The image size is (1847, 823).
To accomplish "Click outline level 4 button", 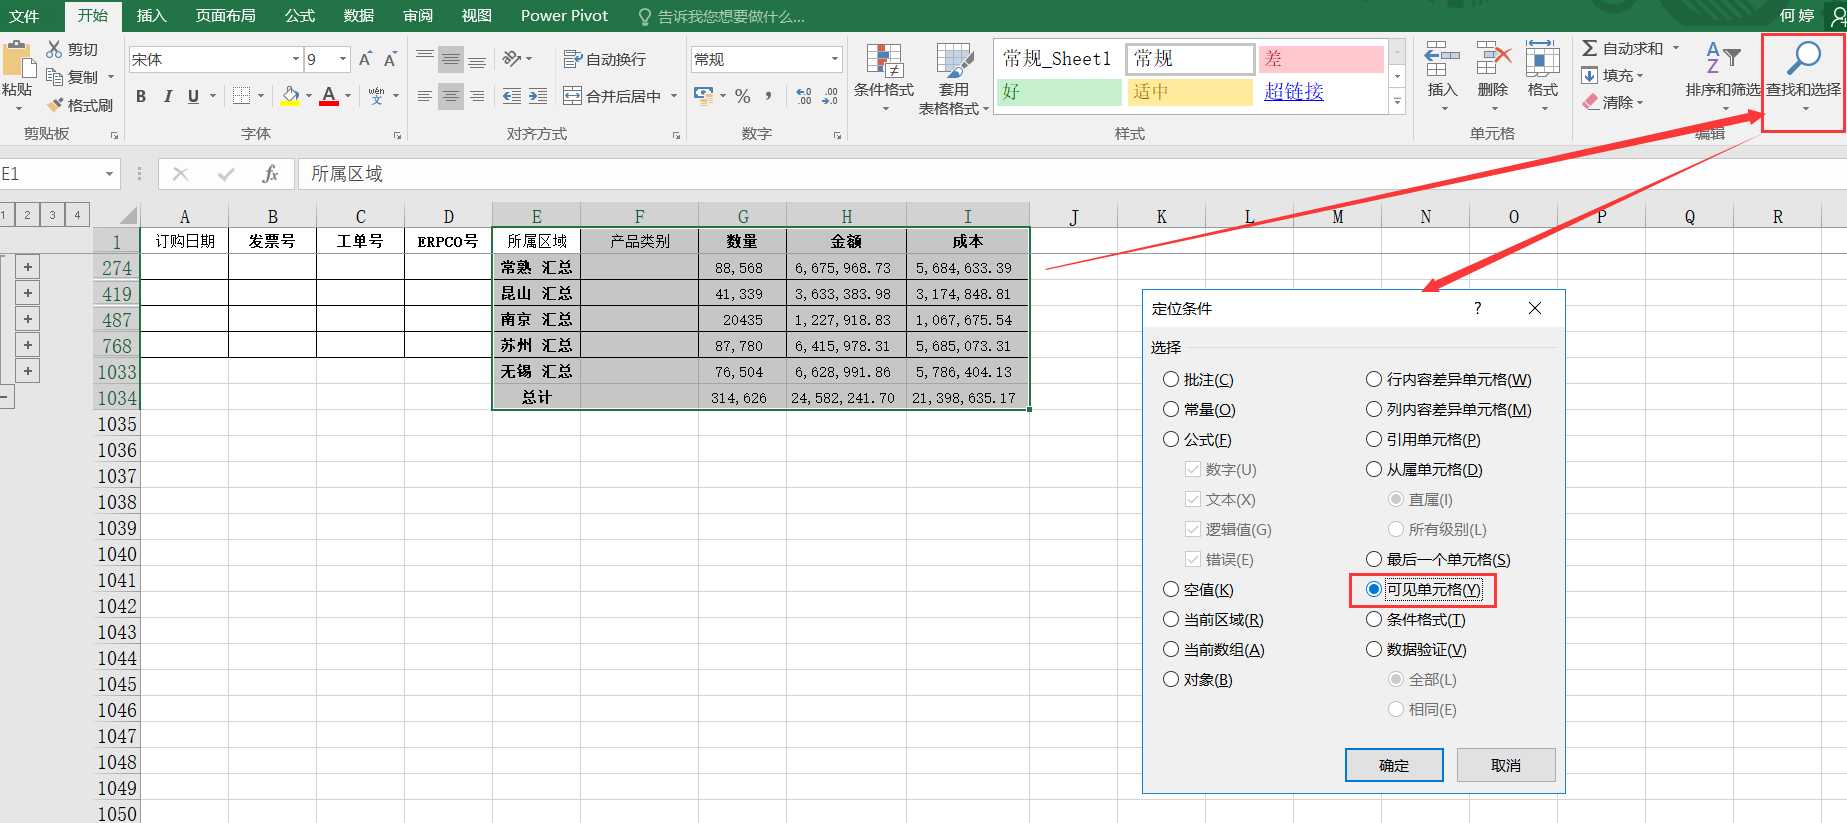I will pyautogui.click(x=77, y=214).
